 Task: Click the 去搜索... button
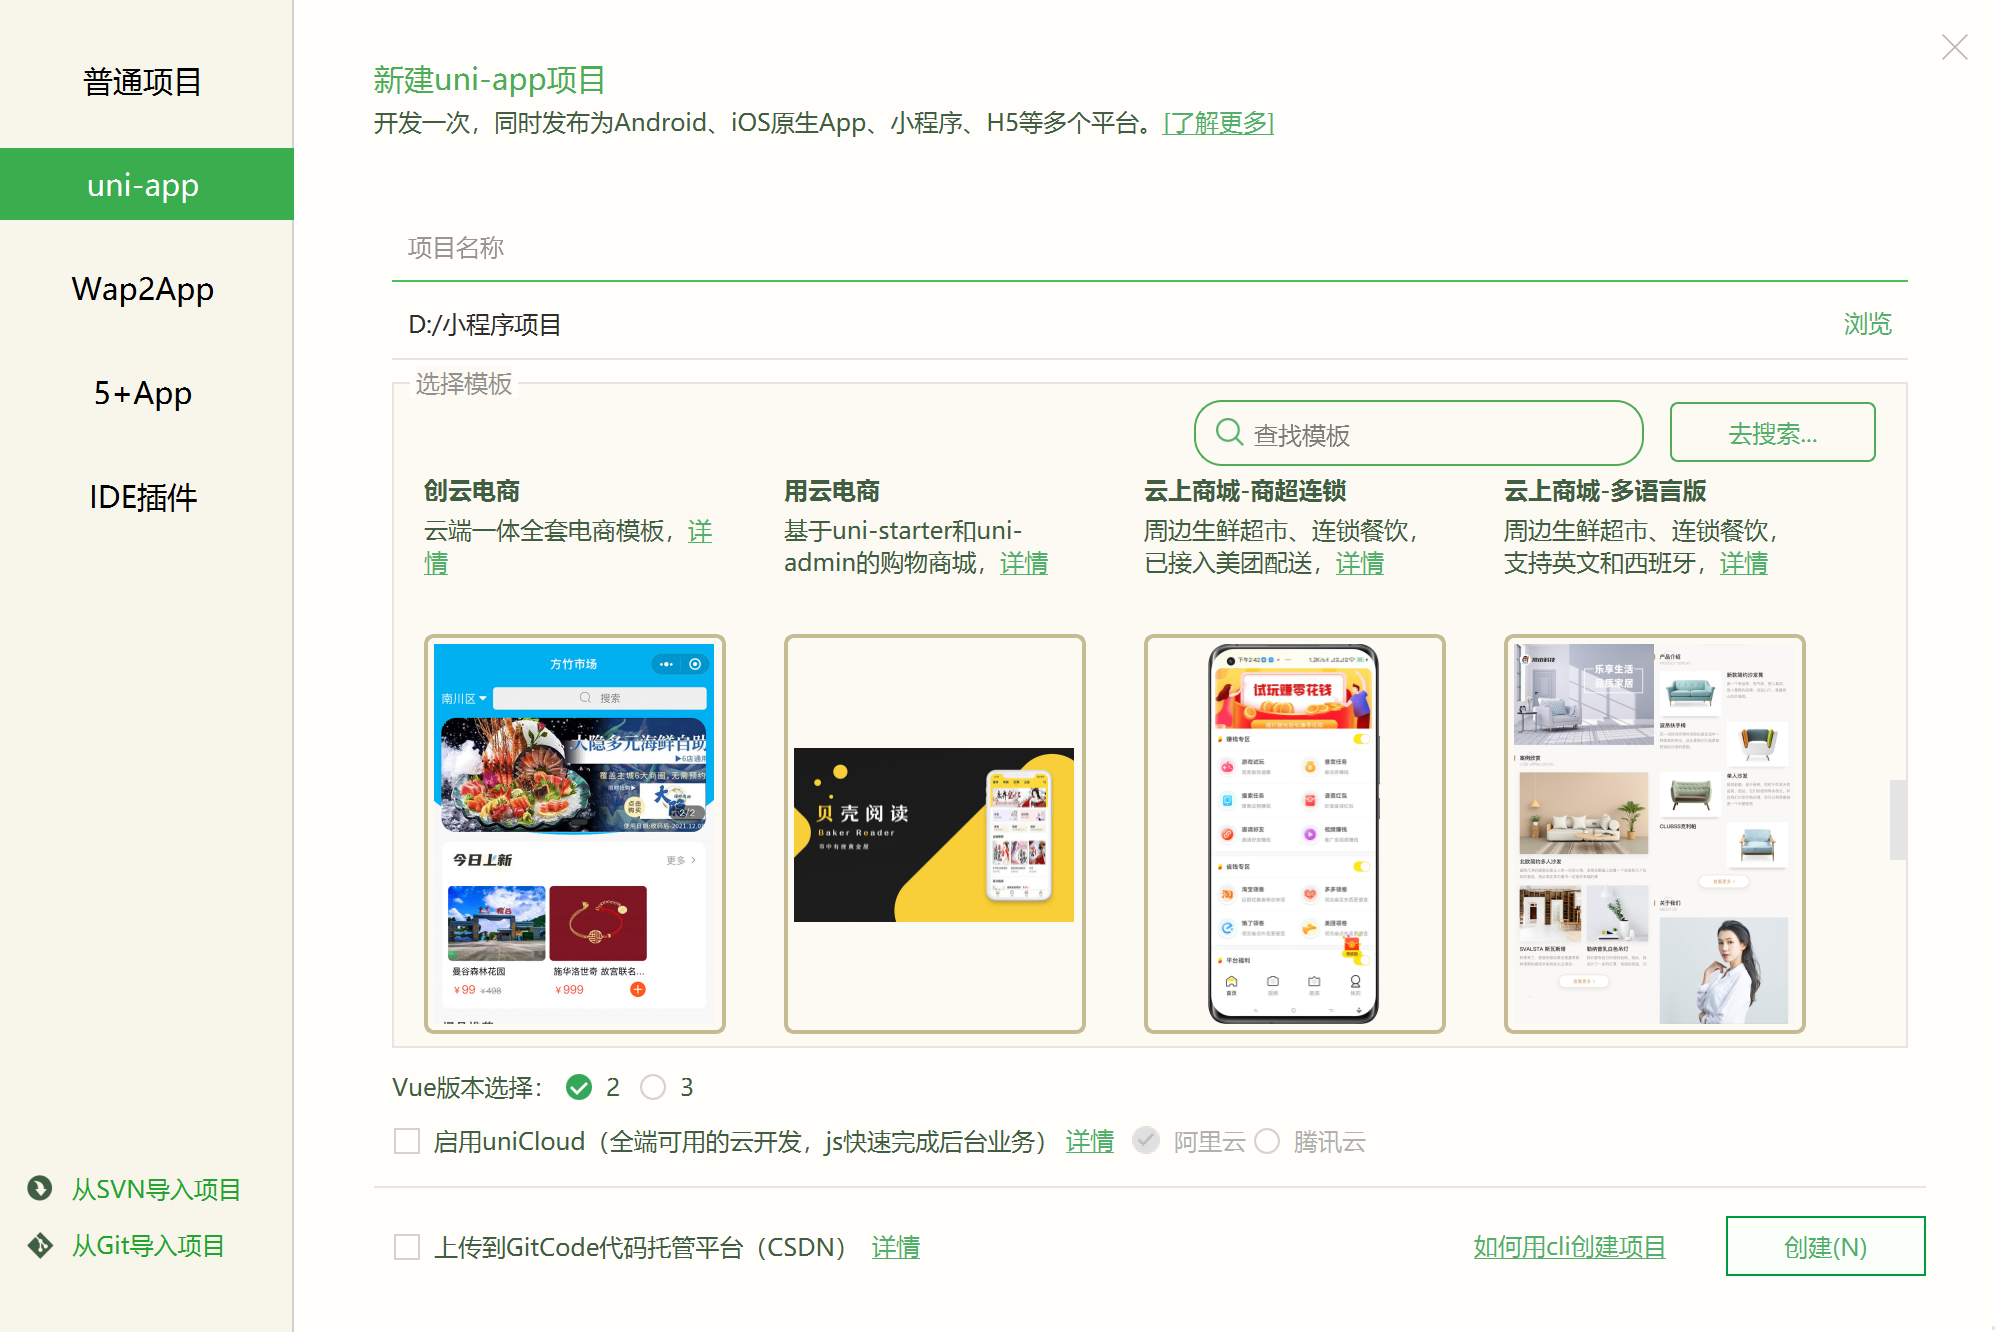tap(1772, 432)
